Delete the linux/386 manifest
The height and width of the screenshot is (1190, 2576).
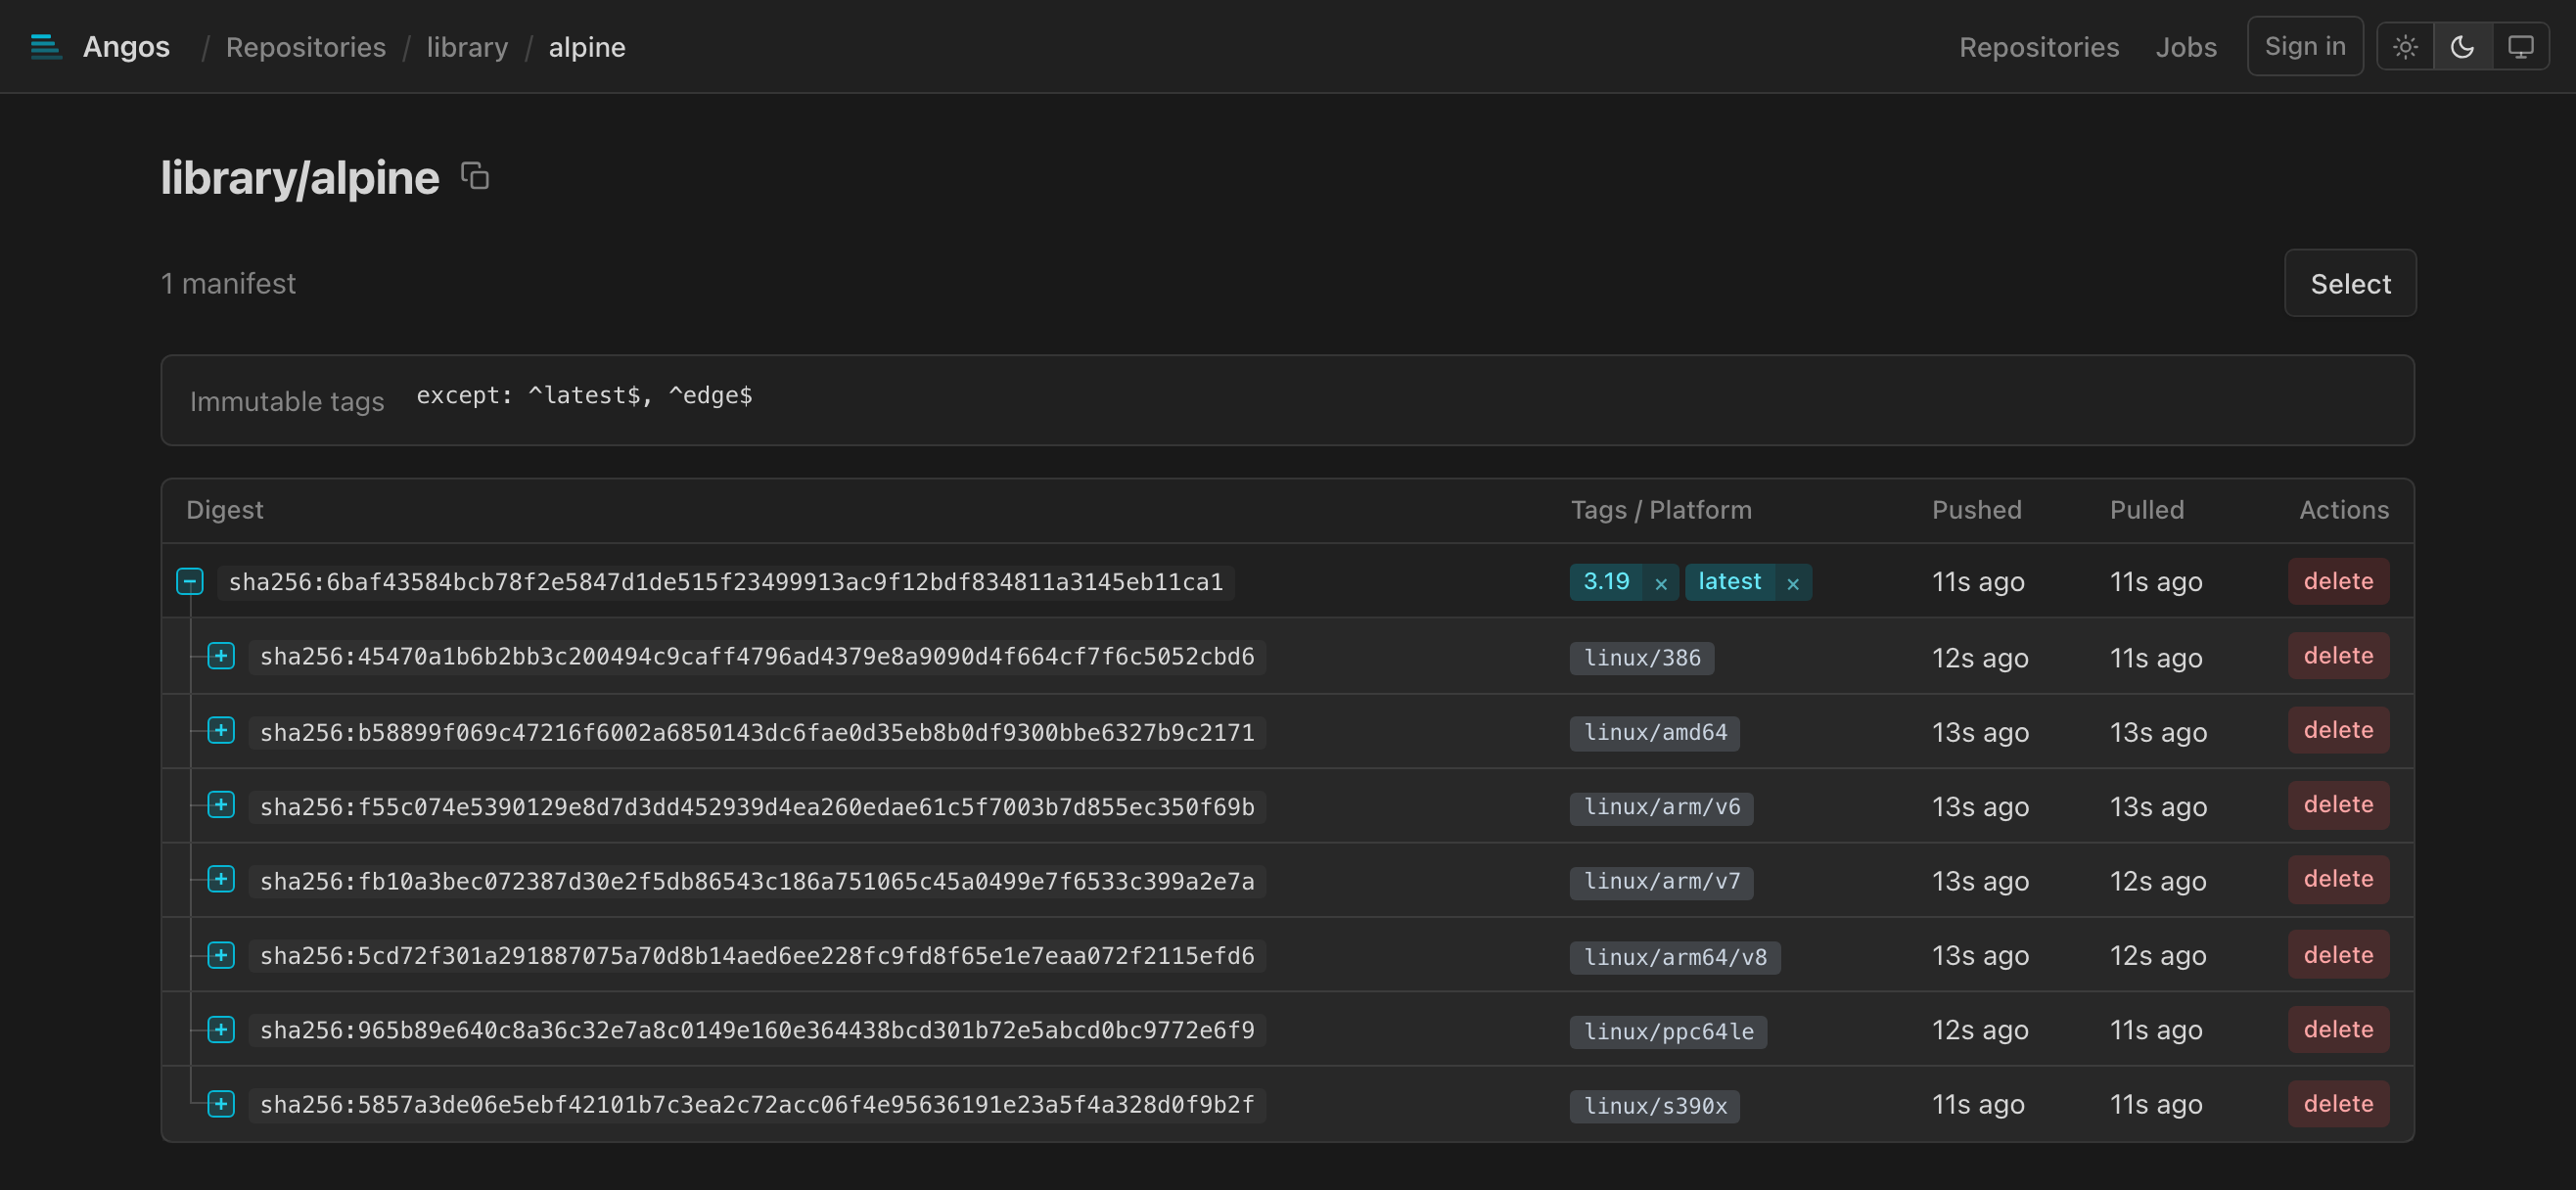coord(2338,656)
